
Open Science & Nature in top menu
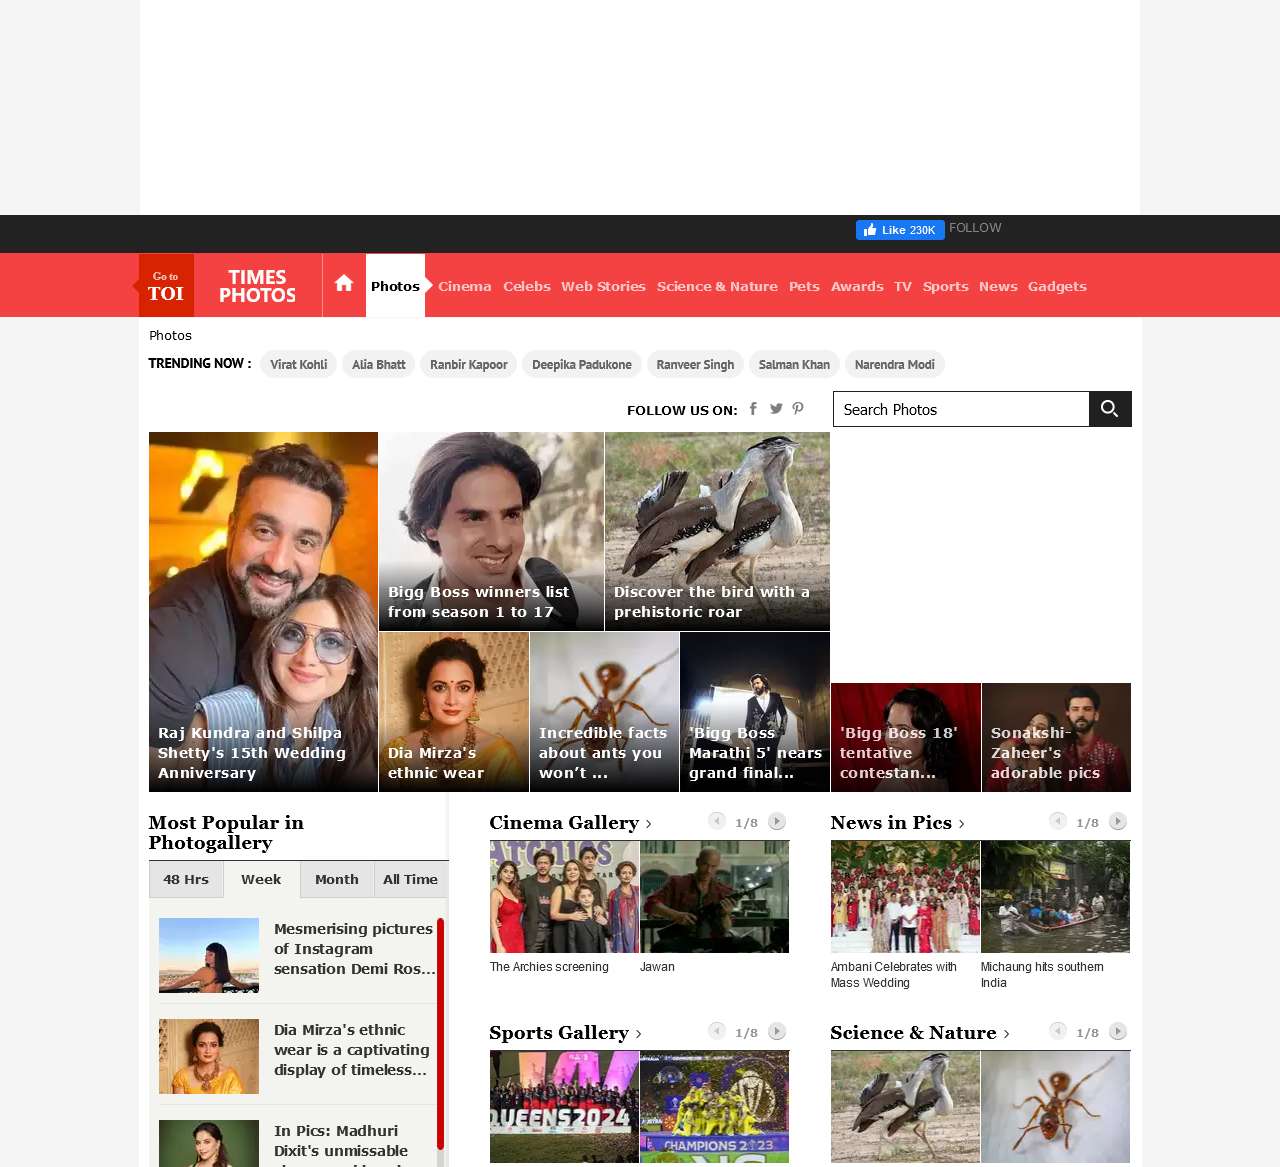point(717,286)
